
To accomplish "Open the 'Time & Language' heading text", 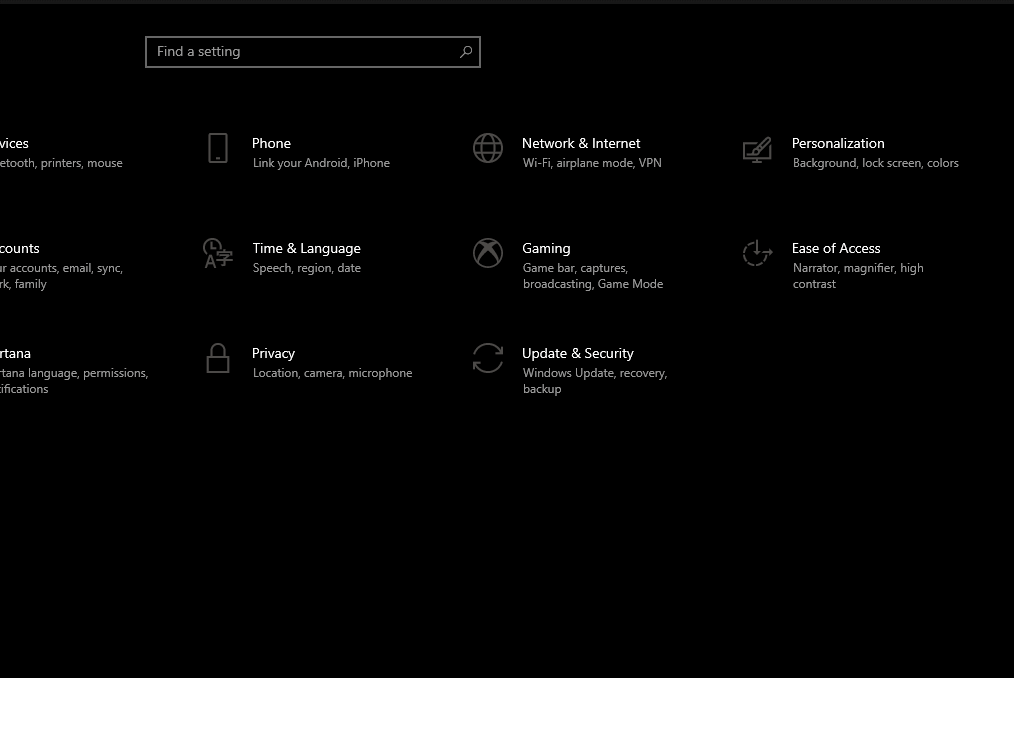I will (x=306, y=248).
